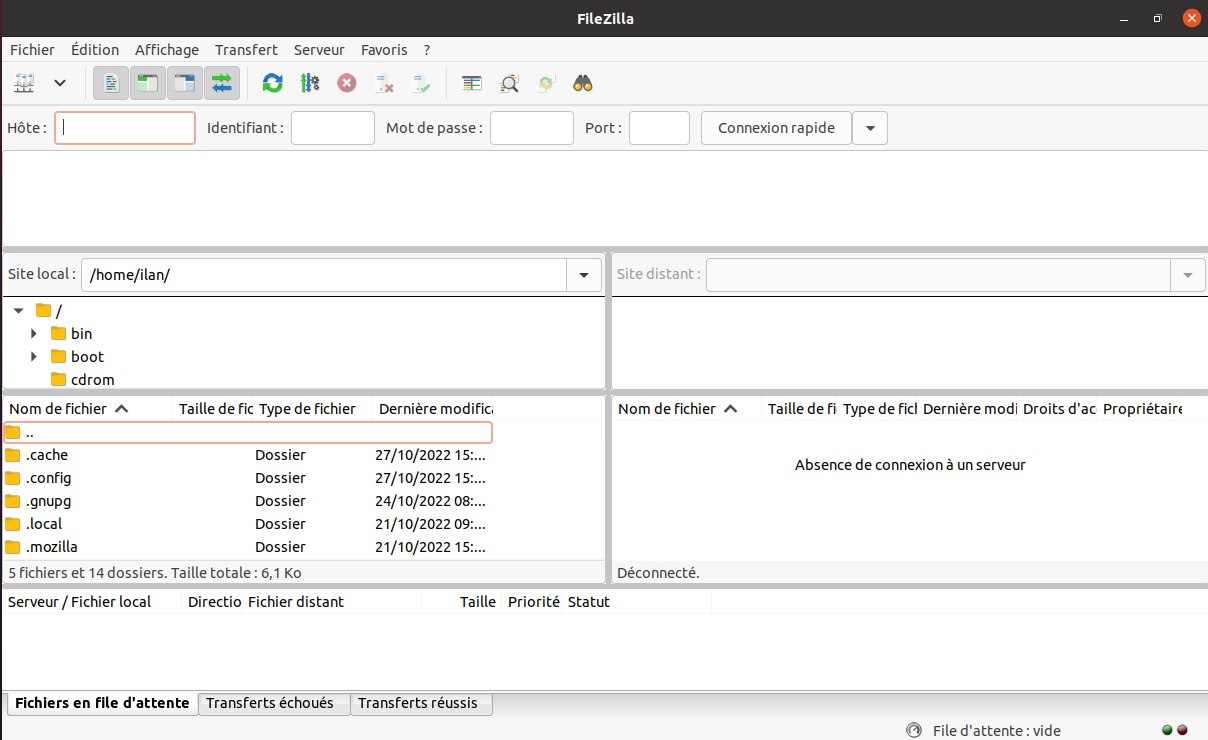The height and width of the screenshot is (740, 1208).
Task: Click the Serveur / Fichier local queue column
Action: click(x=93, y=602)
